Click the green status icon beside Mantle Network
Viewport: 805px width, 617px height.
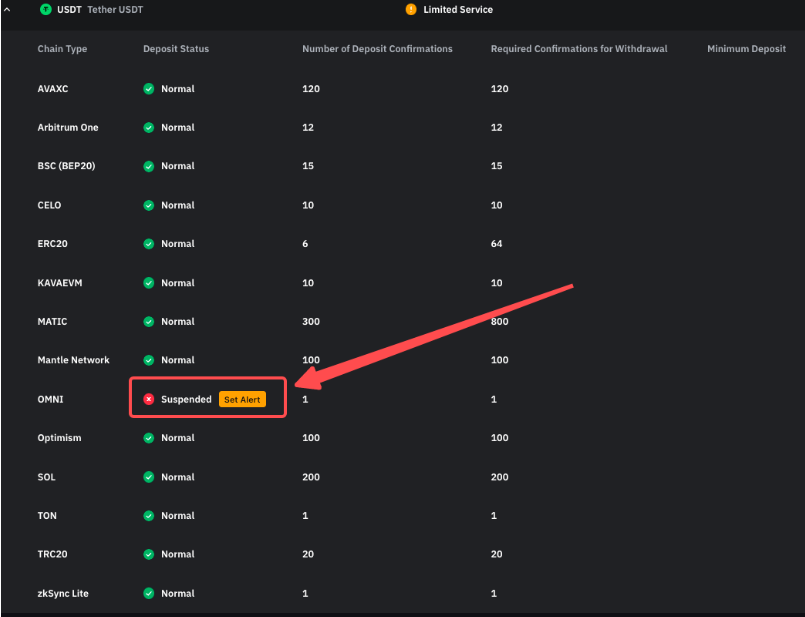[149, 359]
